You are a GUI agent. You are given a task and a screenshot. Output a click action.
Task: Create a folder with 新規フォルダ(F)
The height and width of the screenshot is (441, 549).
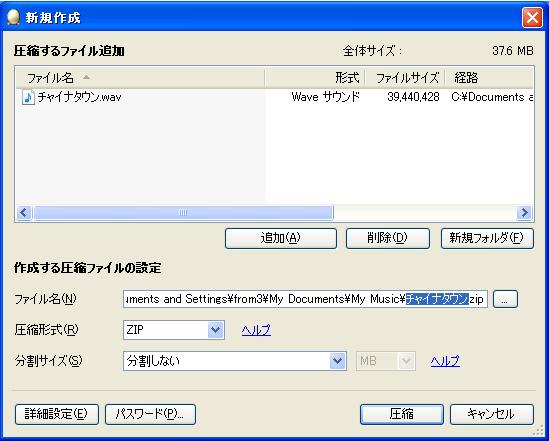[487, 238]
